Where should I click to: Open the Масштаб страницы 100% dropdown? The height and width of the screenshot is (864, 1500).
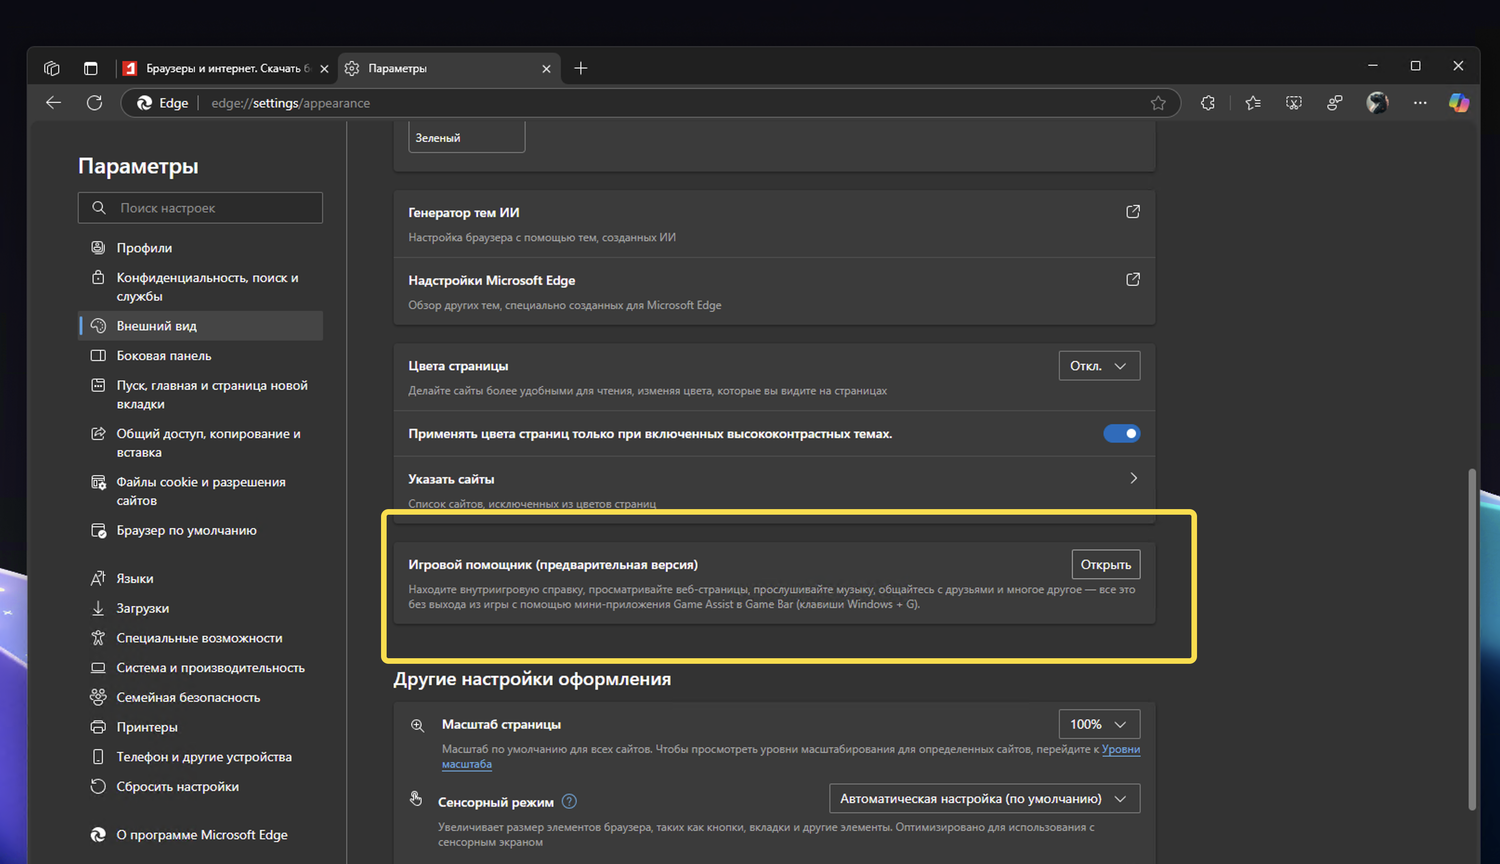tap(1099, 724)
